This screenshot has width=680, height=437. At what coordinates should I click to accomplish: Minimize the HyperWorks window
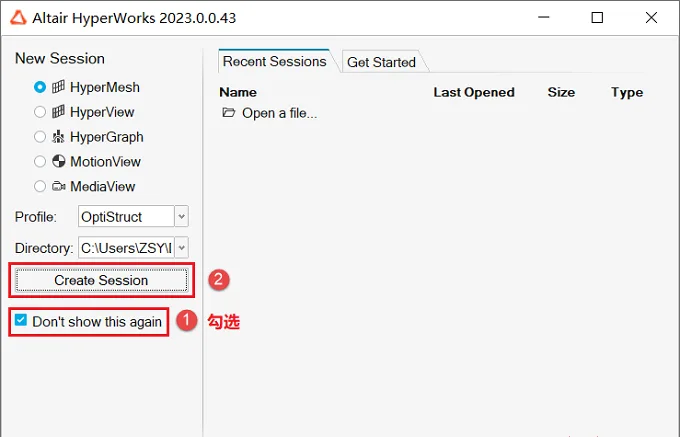(x=544, y=17)
